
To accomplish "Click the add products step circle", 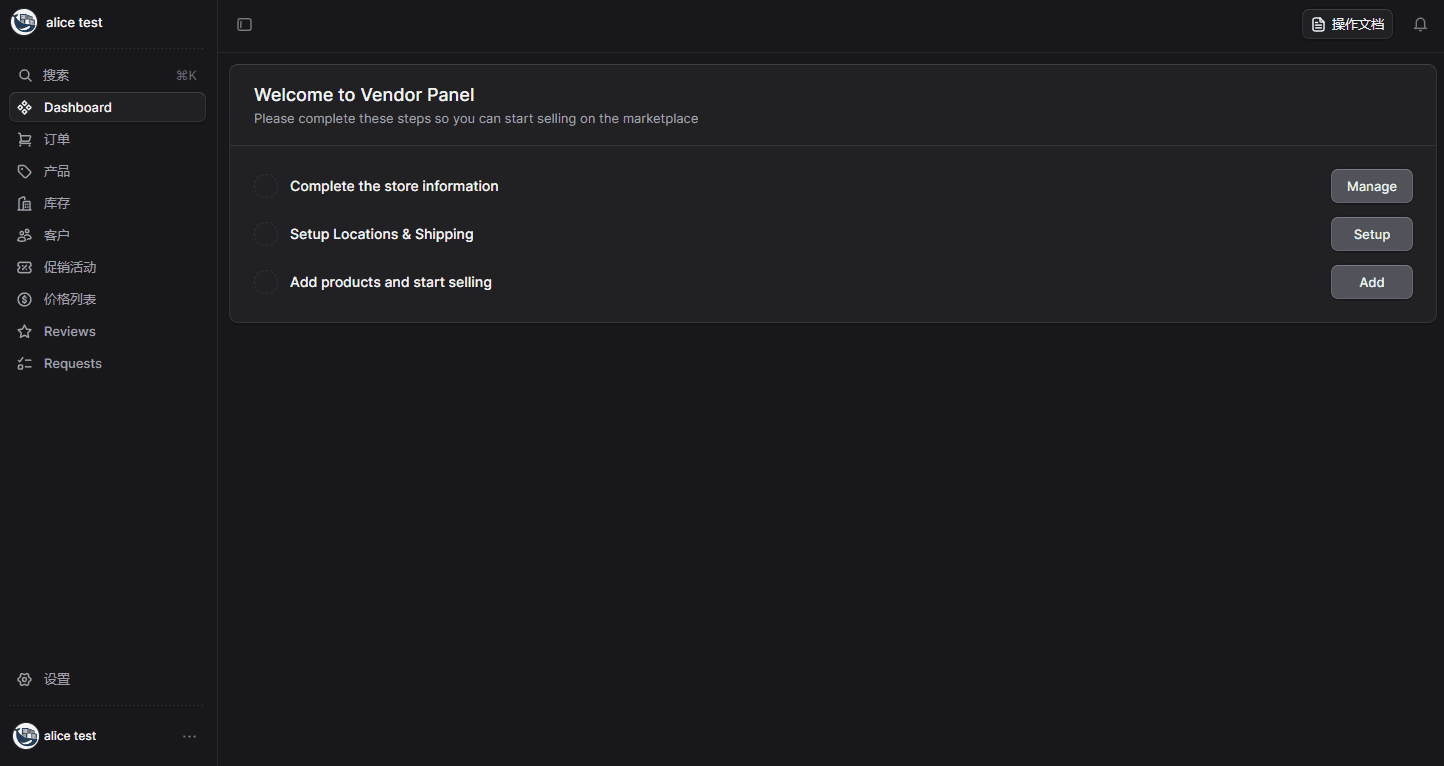I will 265,282.
